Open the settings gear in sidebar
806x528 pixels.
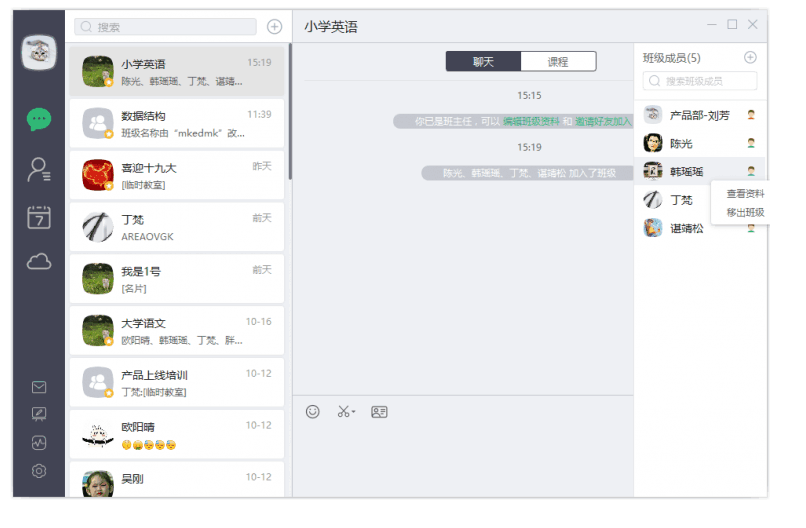(39, 471)
